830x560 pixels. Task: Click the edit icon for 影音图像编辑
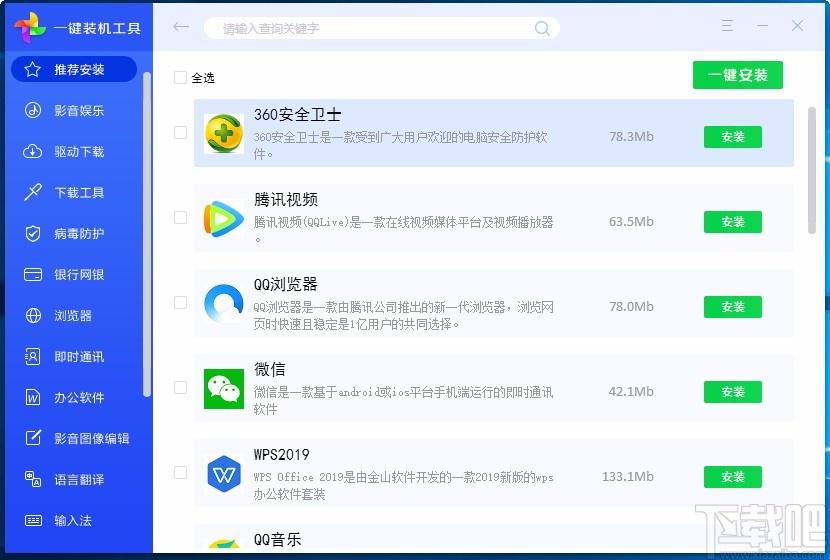pyautogui.click(x=33, y=438)
